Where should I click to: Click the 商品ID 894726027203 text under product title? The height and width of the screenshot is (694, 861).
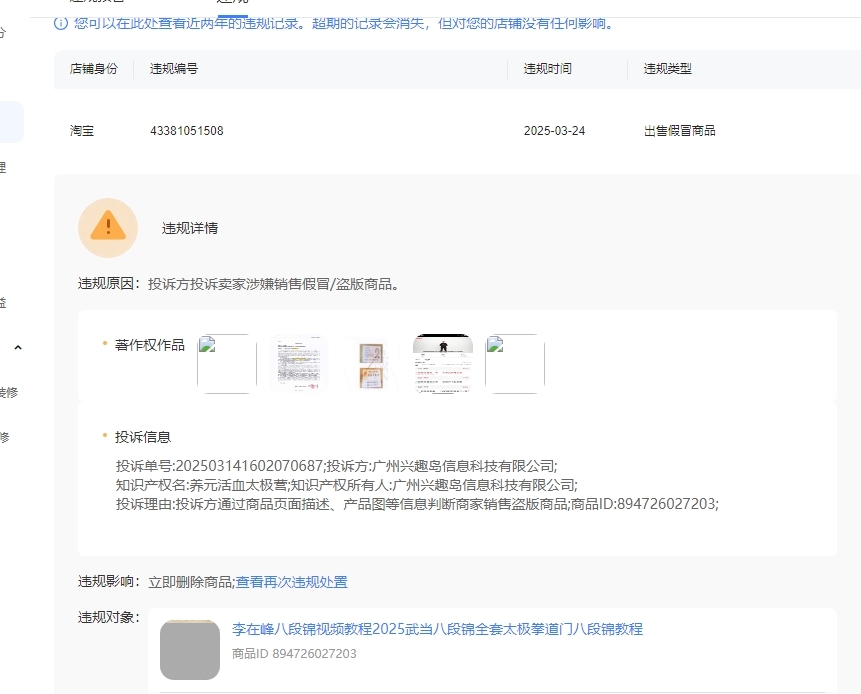(x=294, y=653)
